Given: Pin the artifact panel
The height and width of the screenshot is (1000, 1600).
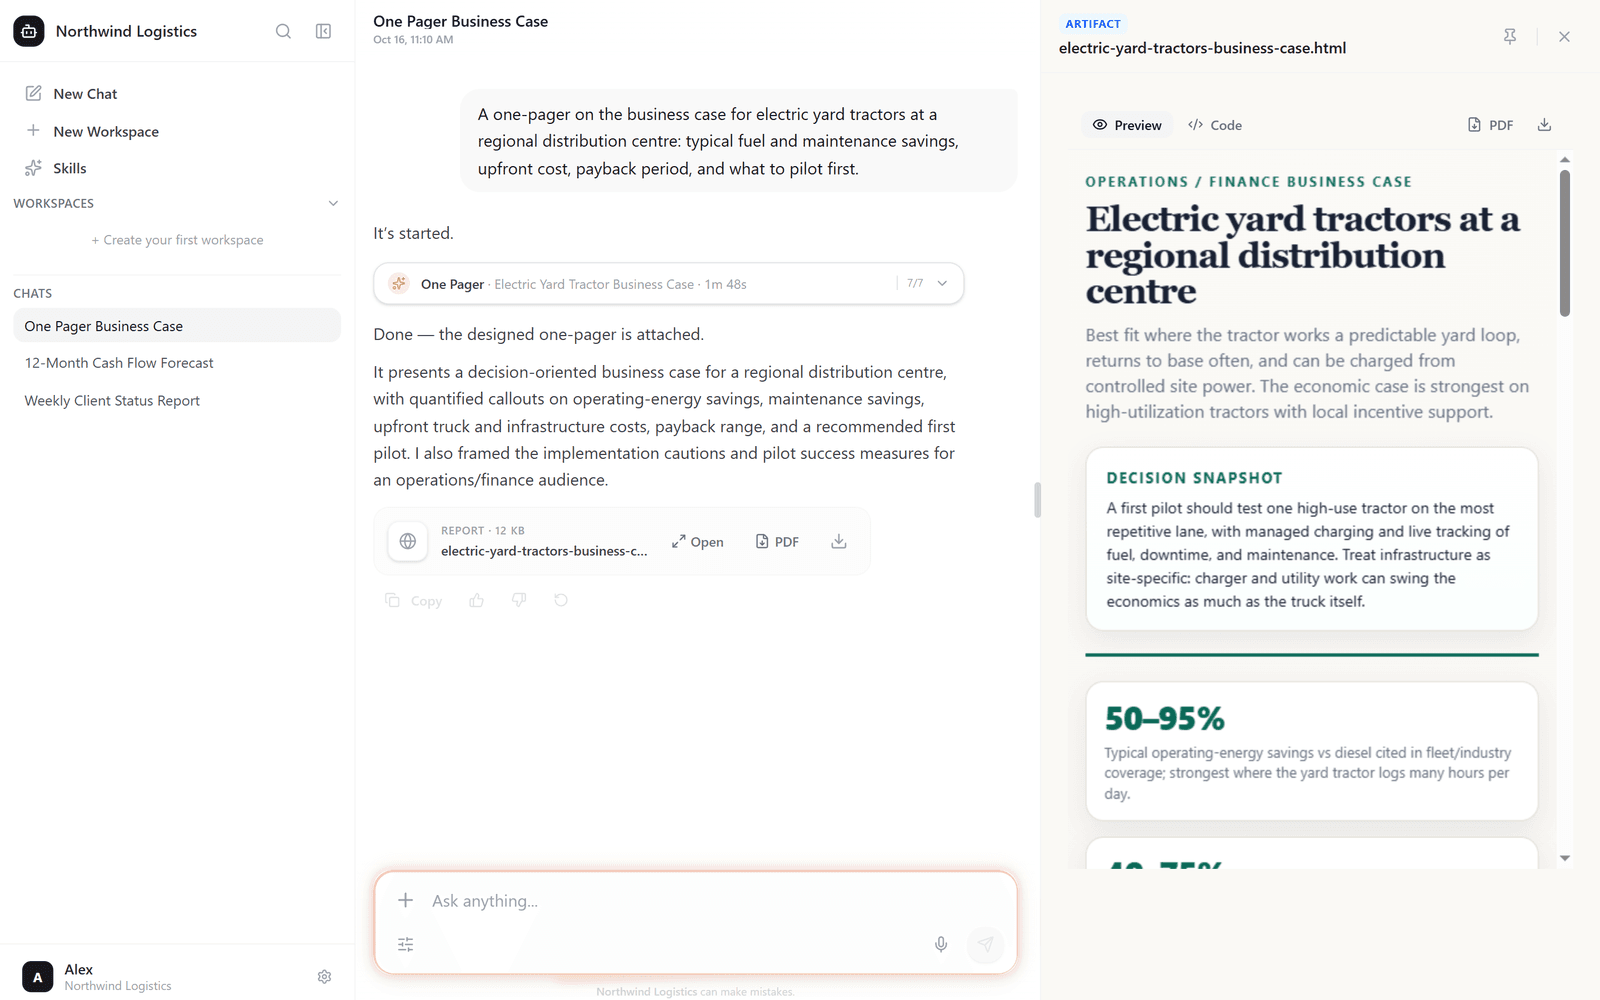Looking at the screenshot, I should click(1510, 36).
